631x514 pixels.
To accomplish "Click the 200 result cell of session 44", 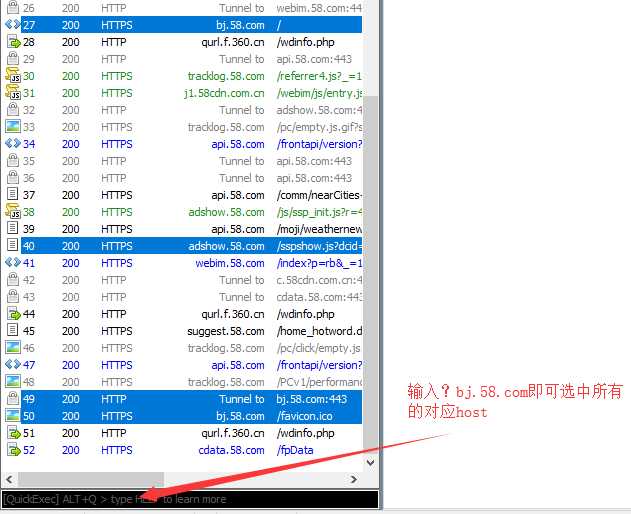I will tap(70, 314).
